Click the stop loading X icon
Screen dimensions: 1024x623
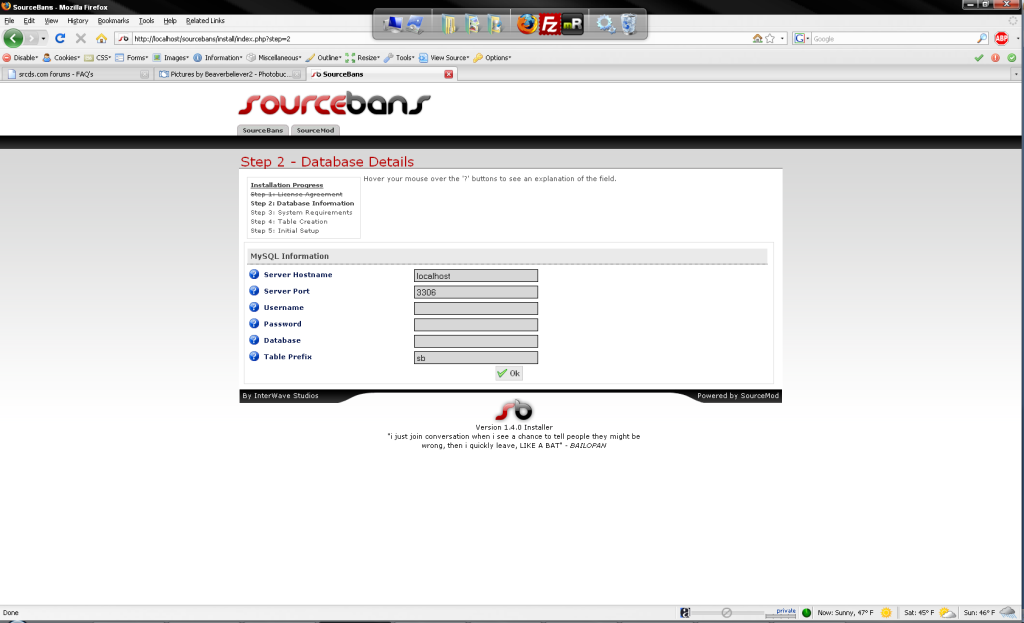point(81,39)
